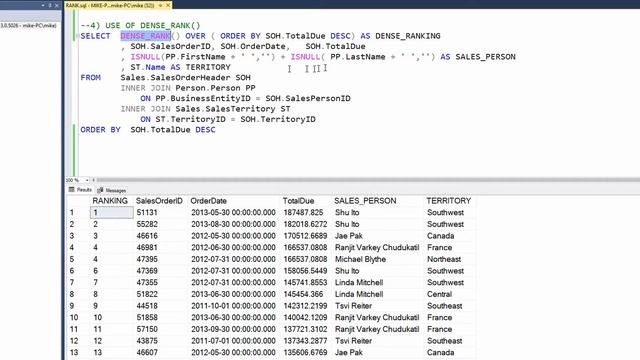Click the DENSE_RANKING alias in the query

(x=408, y=36)
